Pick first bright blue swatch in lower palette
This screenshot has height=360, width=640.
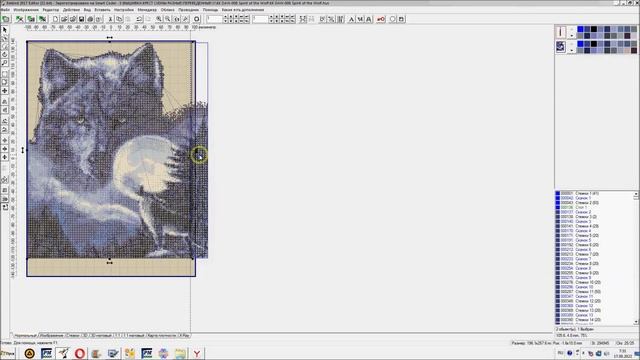click(580, 44)
